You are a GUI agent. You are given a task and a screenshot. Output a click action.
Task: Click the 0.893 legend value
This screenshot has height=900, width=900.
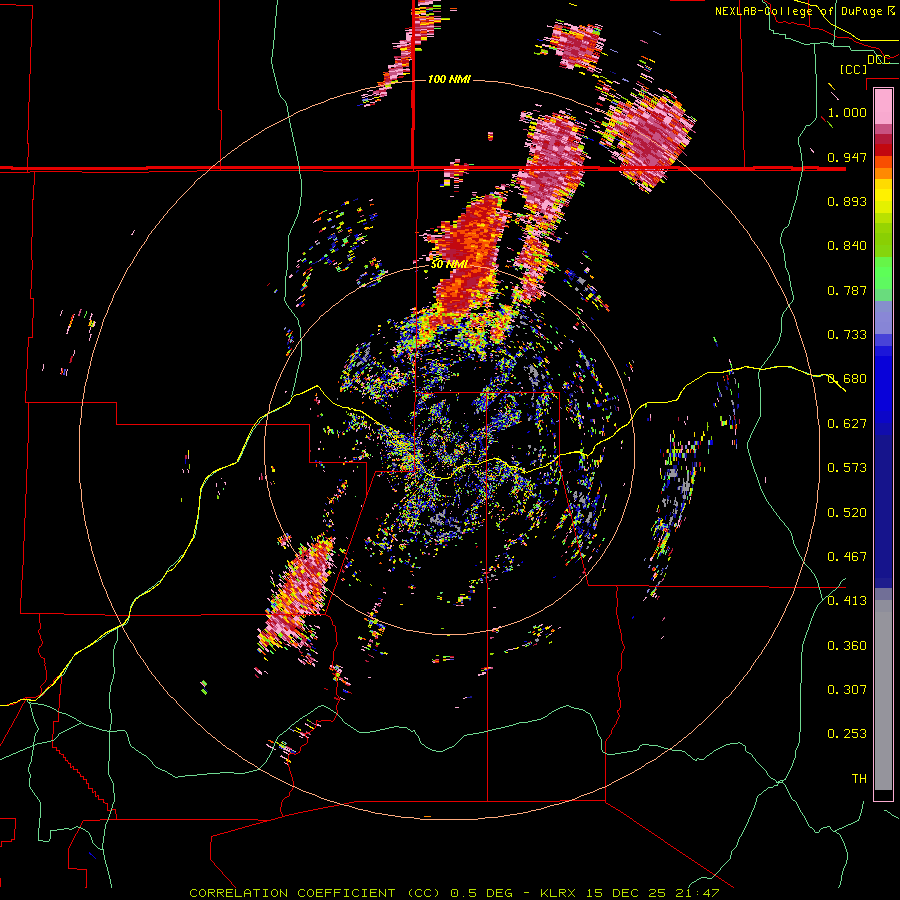[x=847, y=201]
